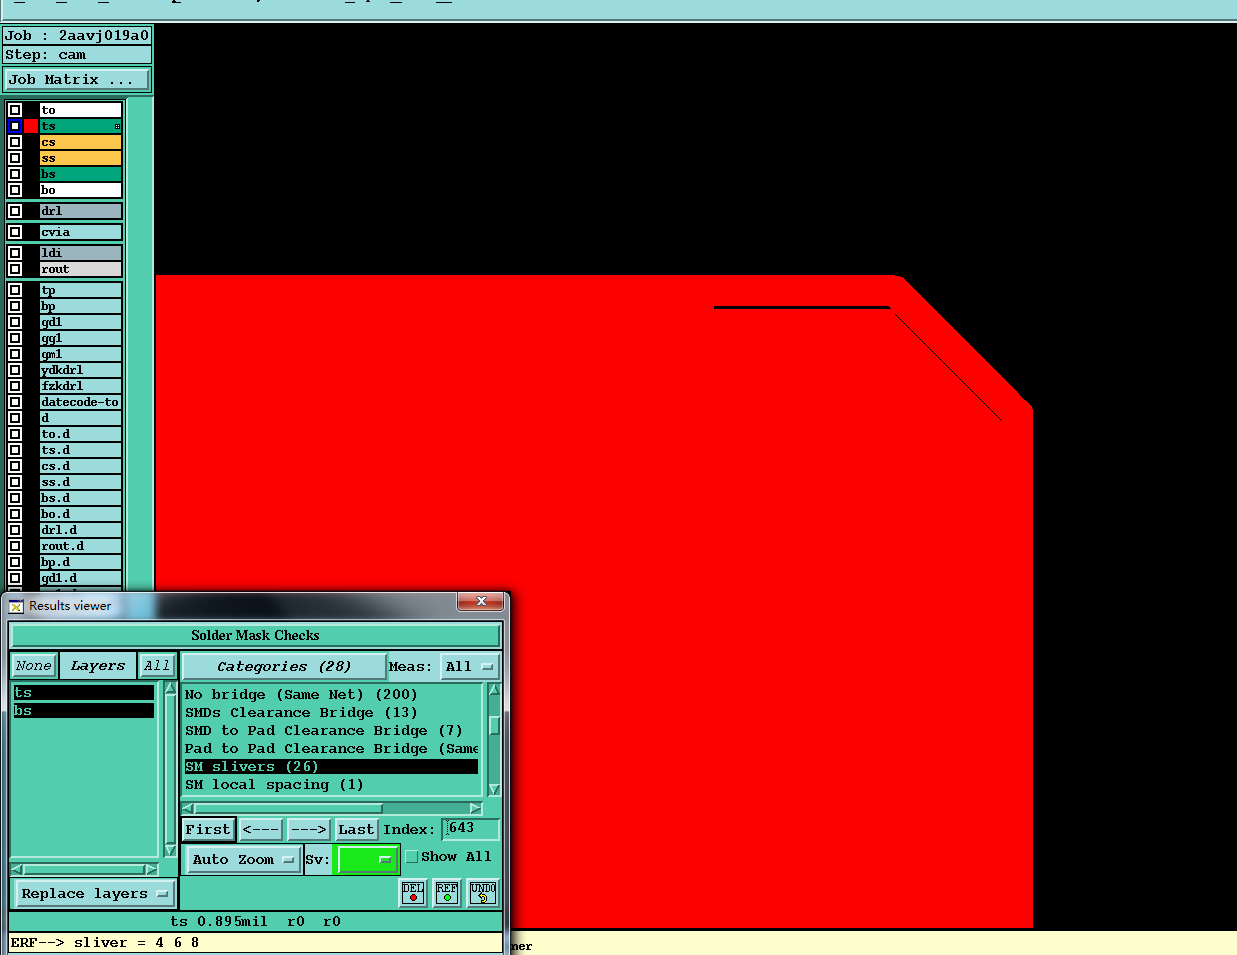Click the ts 0.895mil status line
The width and height of the screenshot is (1237, 955).
coord(255,922)
